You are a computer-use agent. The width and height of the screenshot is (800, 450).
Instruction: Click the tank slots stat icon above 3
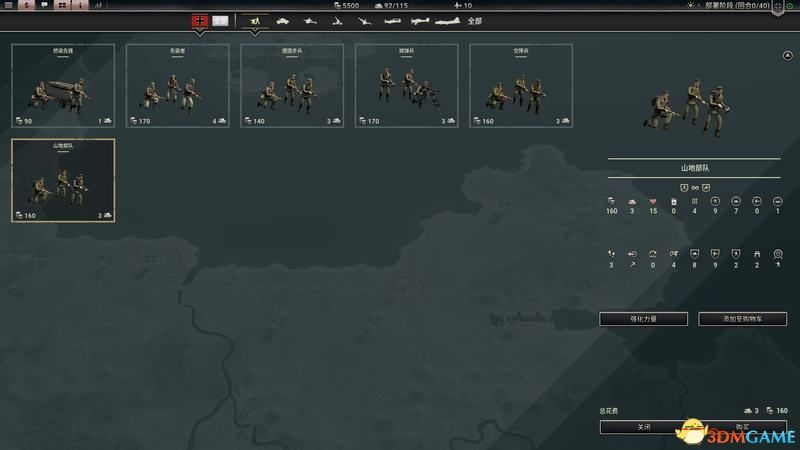click(x=632, y=201)
